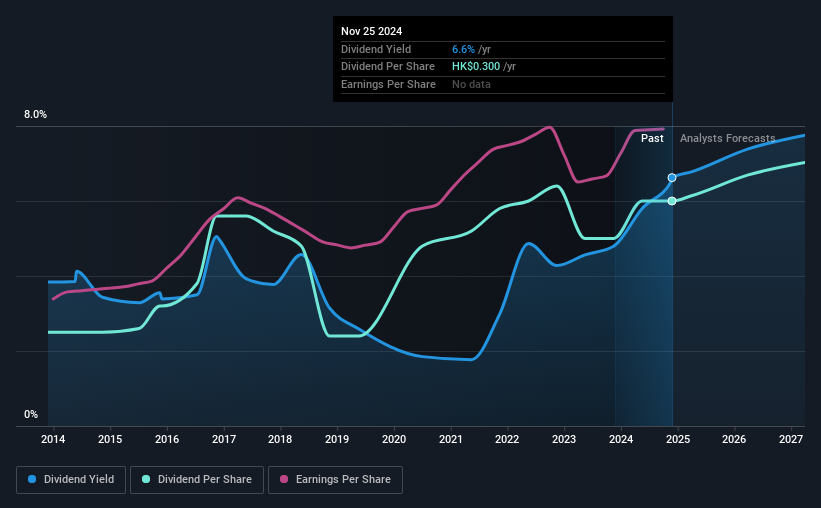Image resolution: width=821 pixels, height=508 pixels.
Task: Toggle the Dividend Per Share legend button
Action: (197, 480)
